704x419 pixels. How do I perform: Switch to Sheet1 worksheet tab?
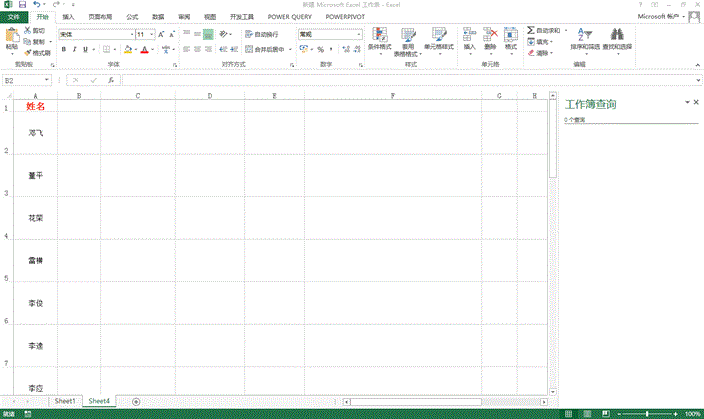pyautogui.click(x=65, y=400)
